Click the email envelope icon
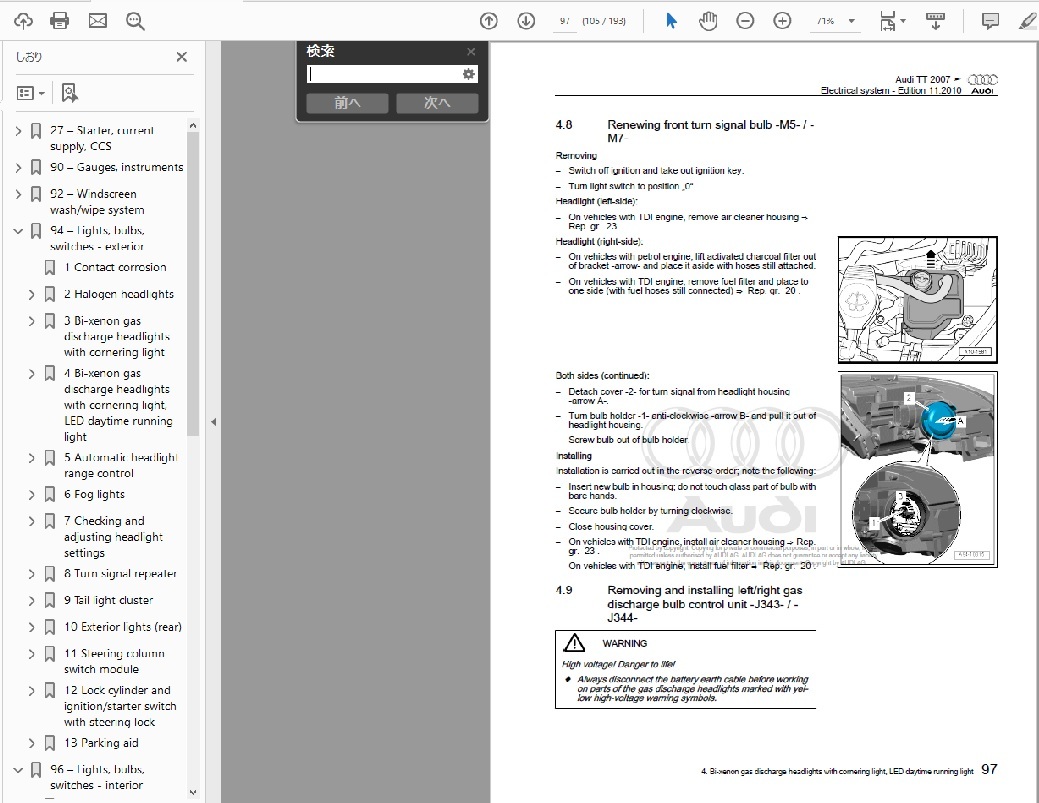 tap(97, 20)
